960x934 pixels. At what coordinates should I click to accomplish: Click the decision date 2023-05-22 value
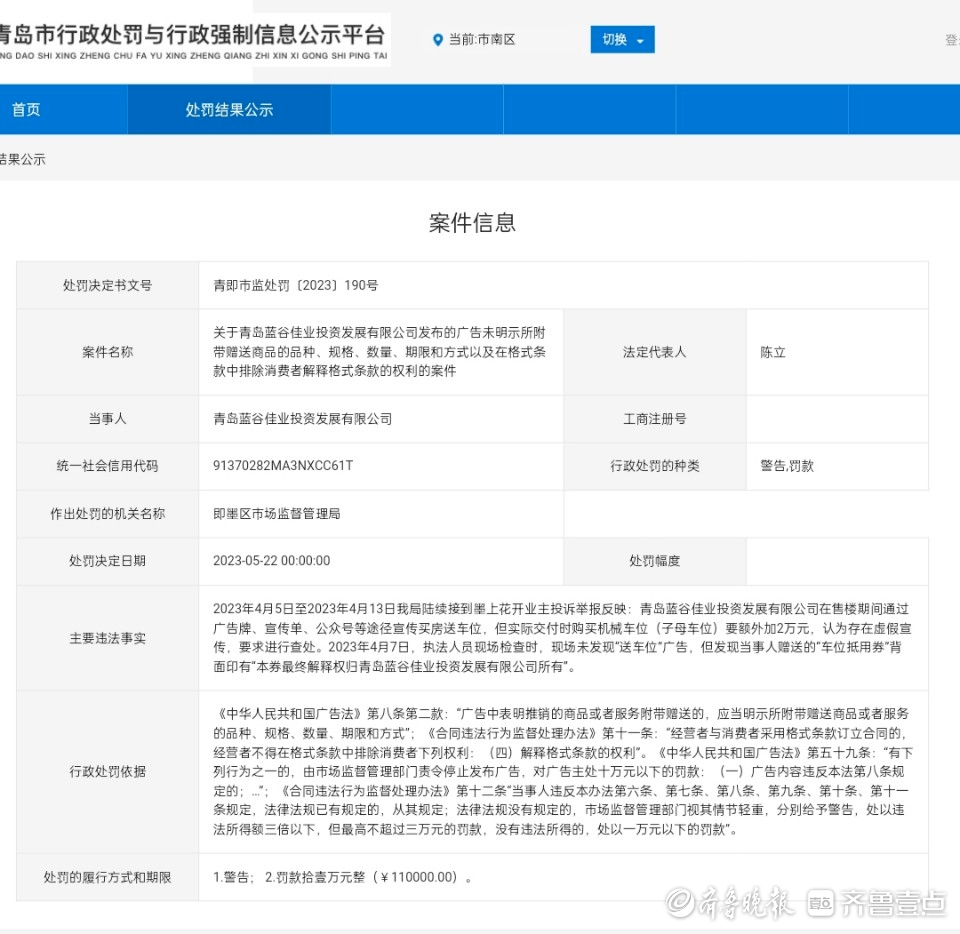(x=271, y=561)
